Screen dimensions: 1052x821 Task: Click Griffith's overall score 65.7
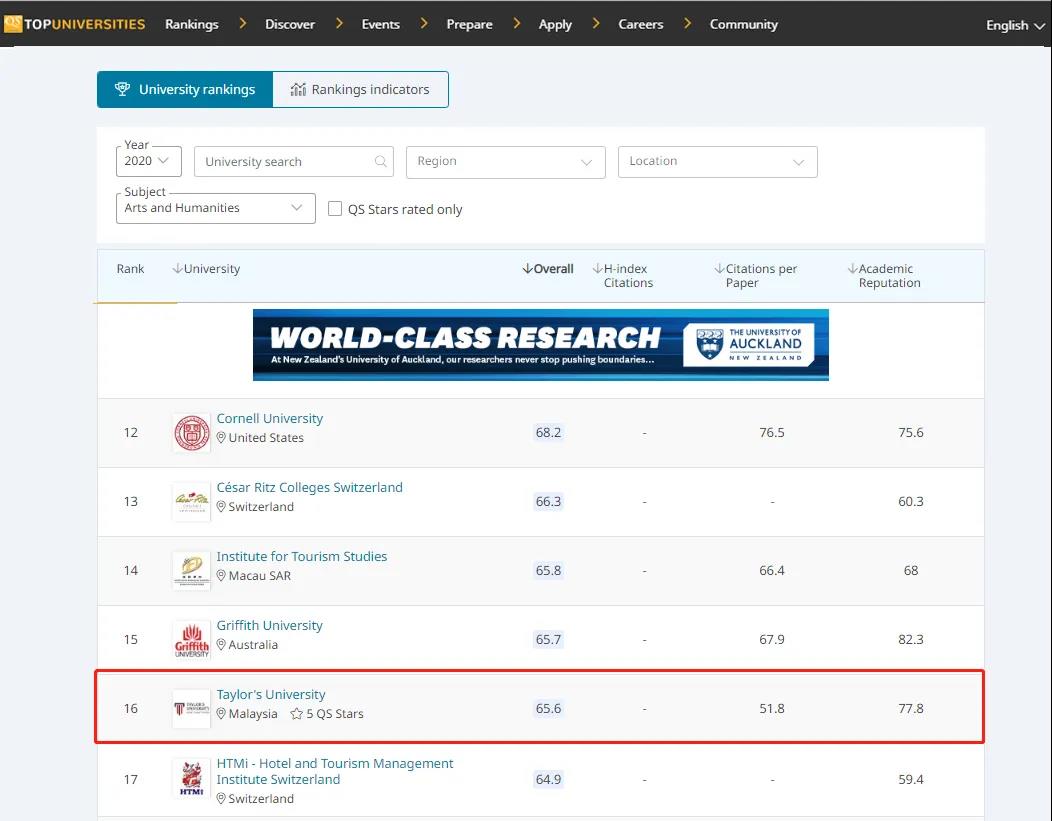(x=548, y=640)
